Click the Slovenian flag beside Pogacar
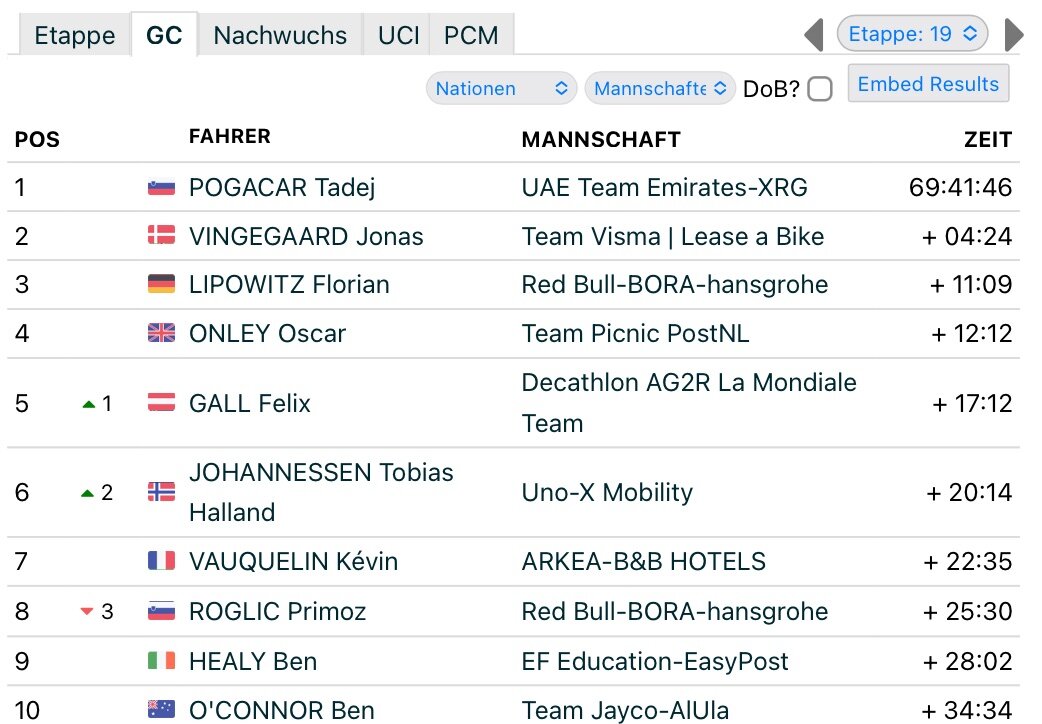 (161, 188)
